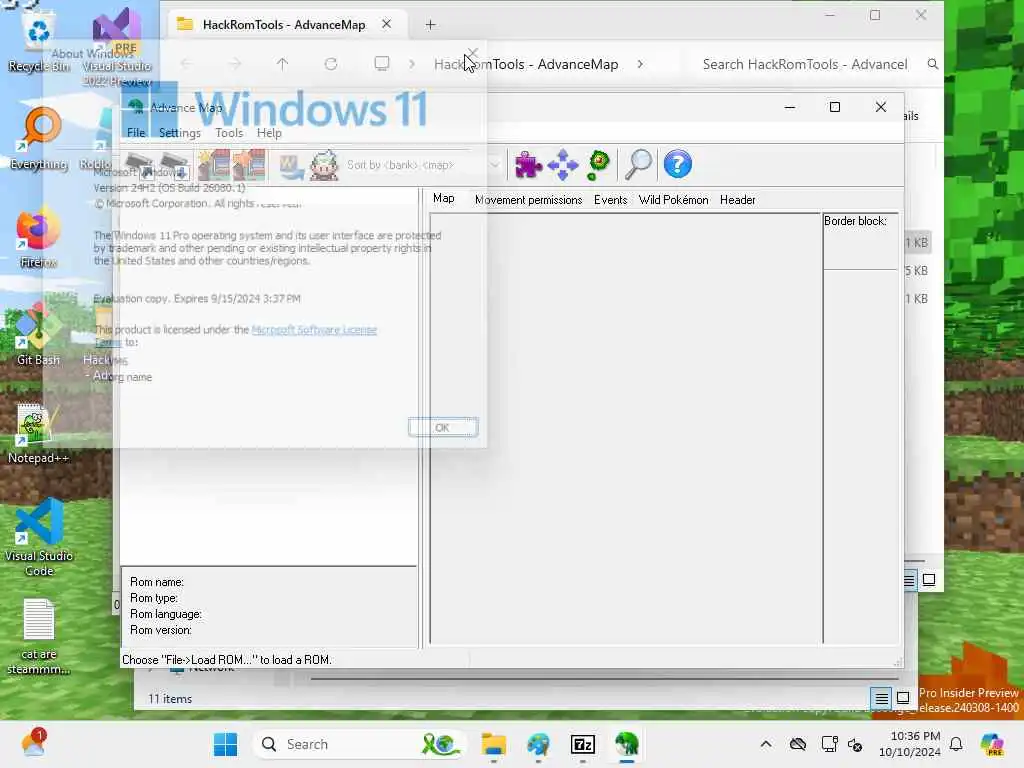This screenshot has height=768, width=1024.
Task: Select large icons view in File Explorer status bar
Action: 903,698
